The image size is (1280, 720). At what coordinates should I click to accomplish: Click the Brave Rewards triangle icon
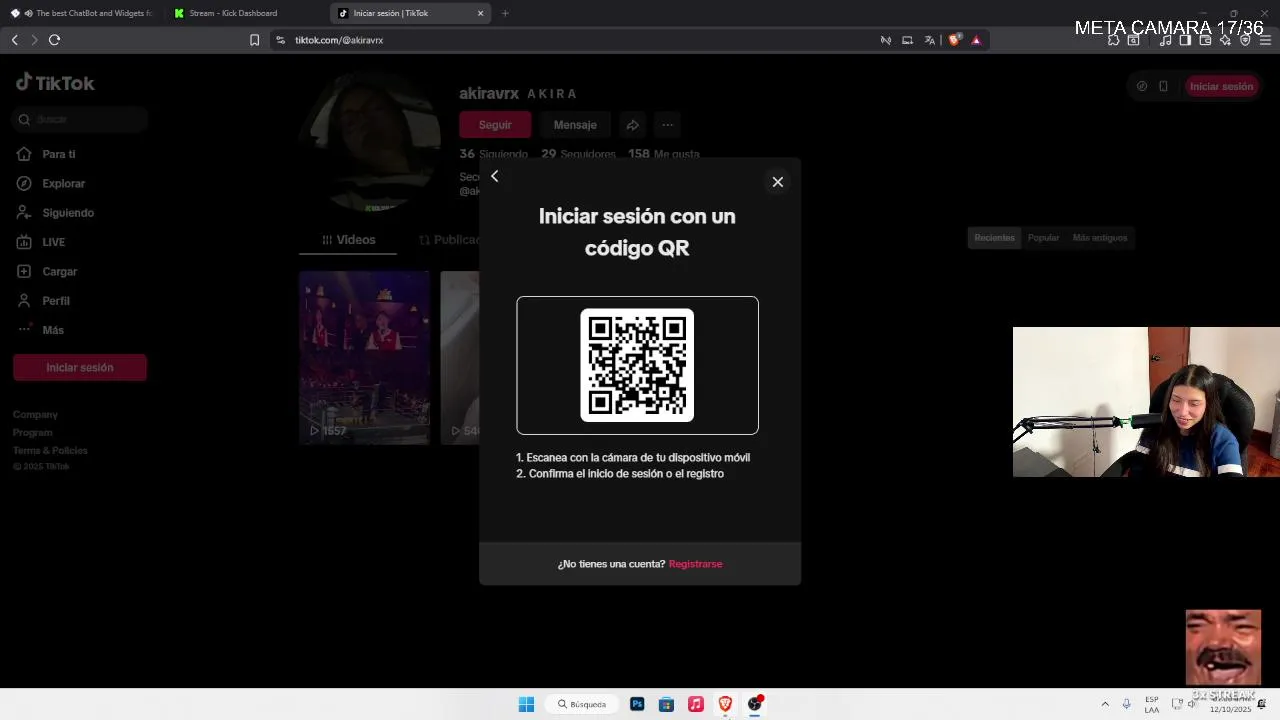coord(976,40)
